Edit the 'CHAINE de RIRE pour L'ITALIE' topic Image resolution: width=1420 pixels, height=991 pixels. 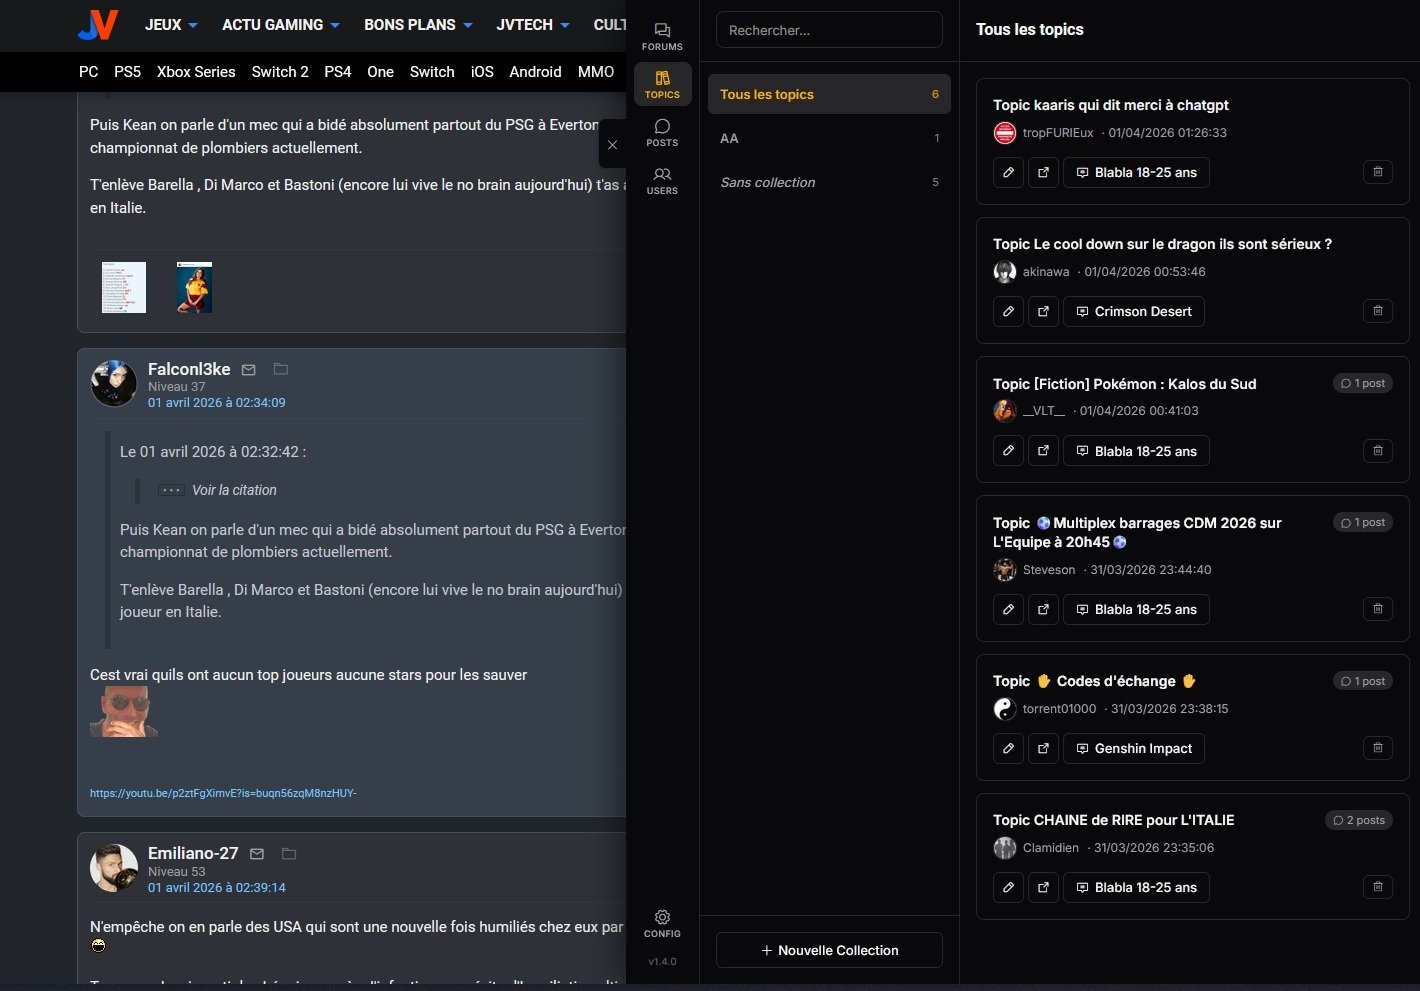pos(1008,887)
